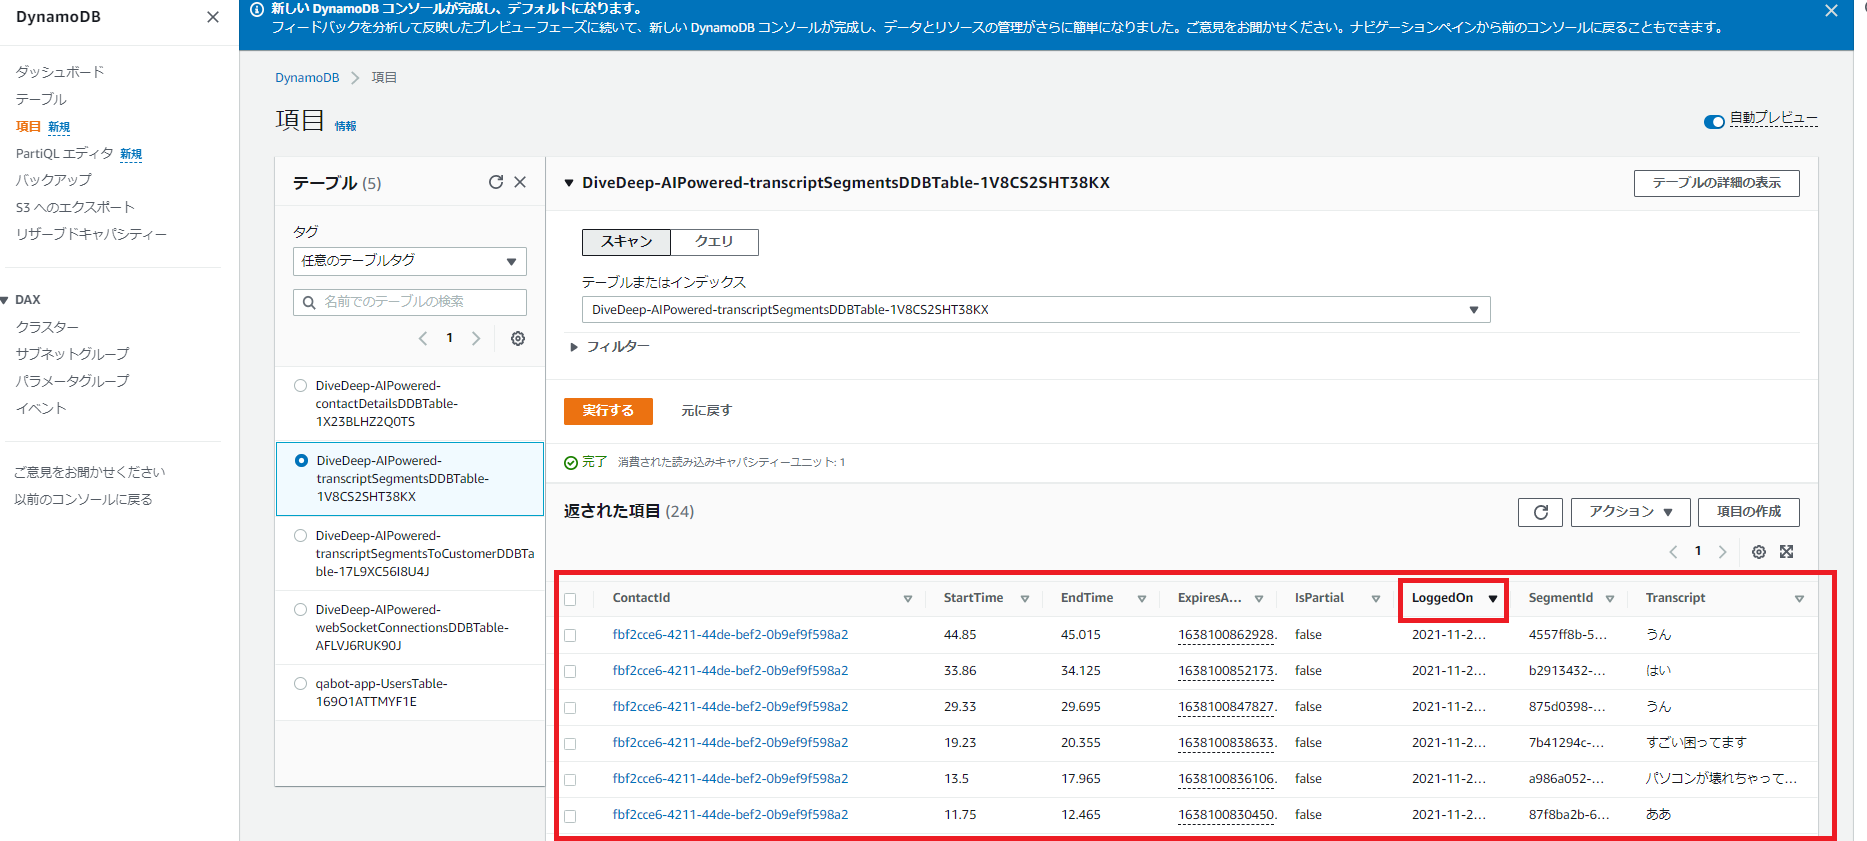Sort by EndTime column arrow
The width and height of the screenshot is (1867, 841).
pos(1142,599)
